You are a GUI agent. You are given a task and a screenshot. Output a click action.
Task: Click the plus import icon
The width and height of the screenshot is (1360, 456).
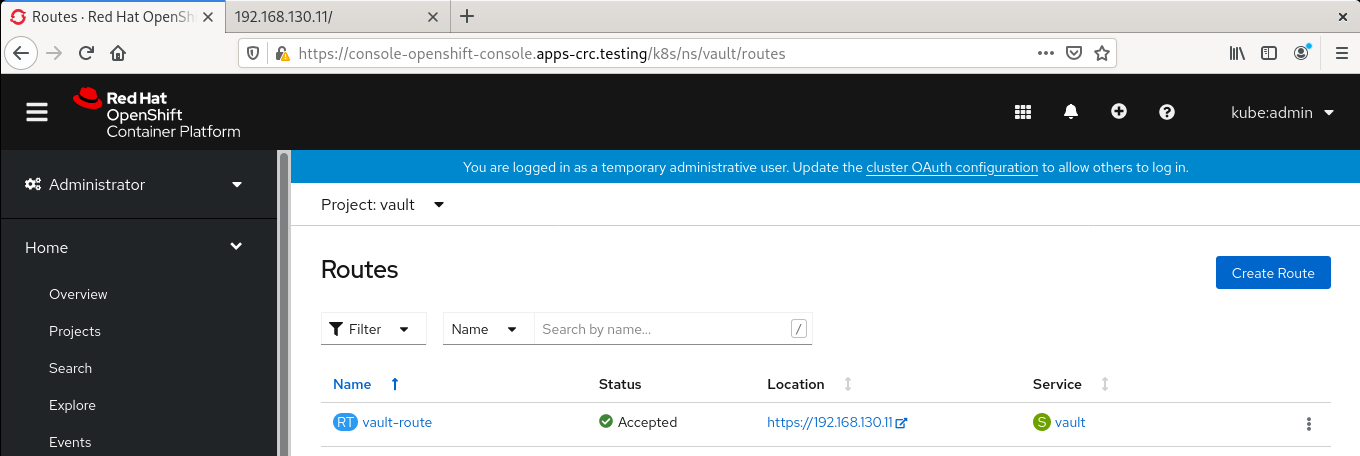(1119, 112)
